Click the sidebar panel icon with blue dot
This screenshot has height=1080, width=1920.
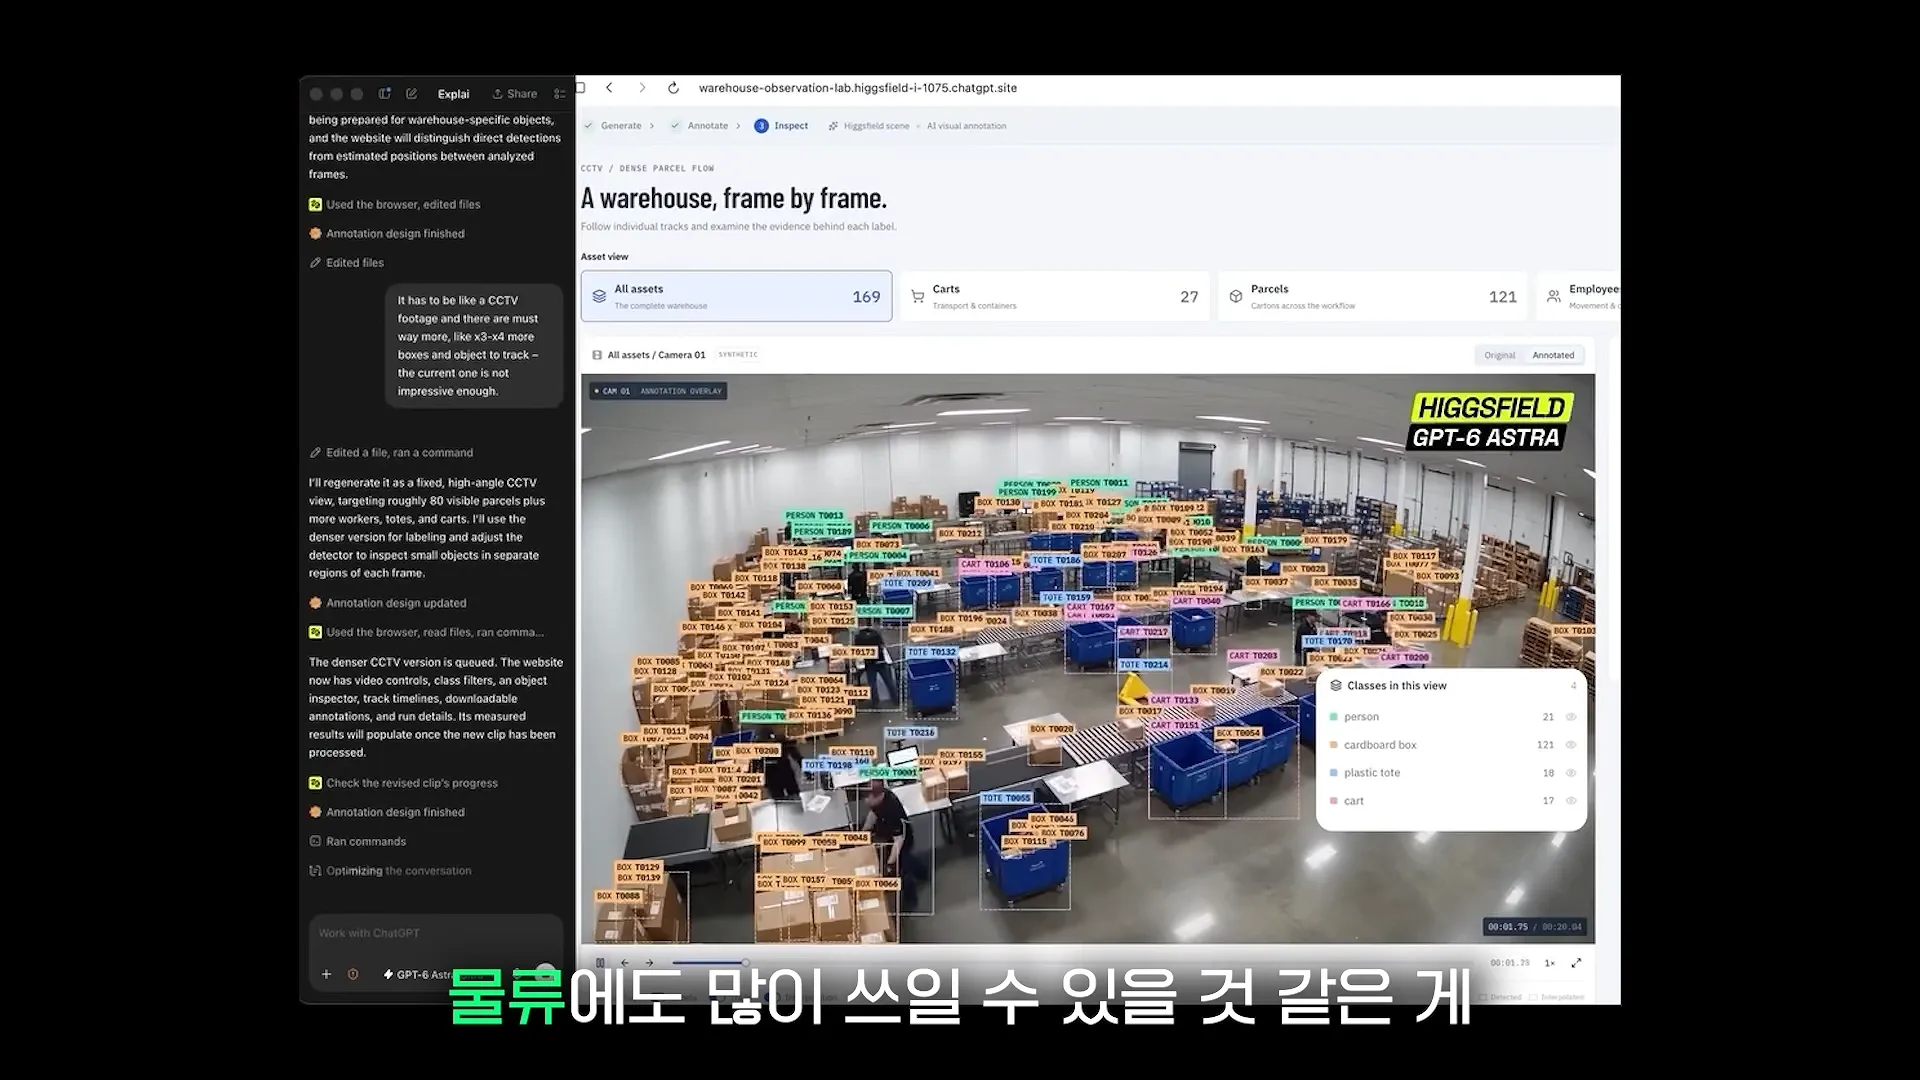(384, 94)
